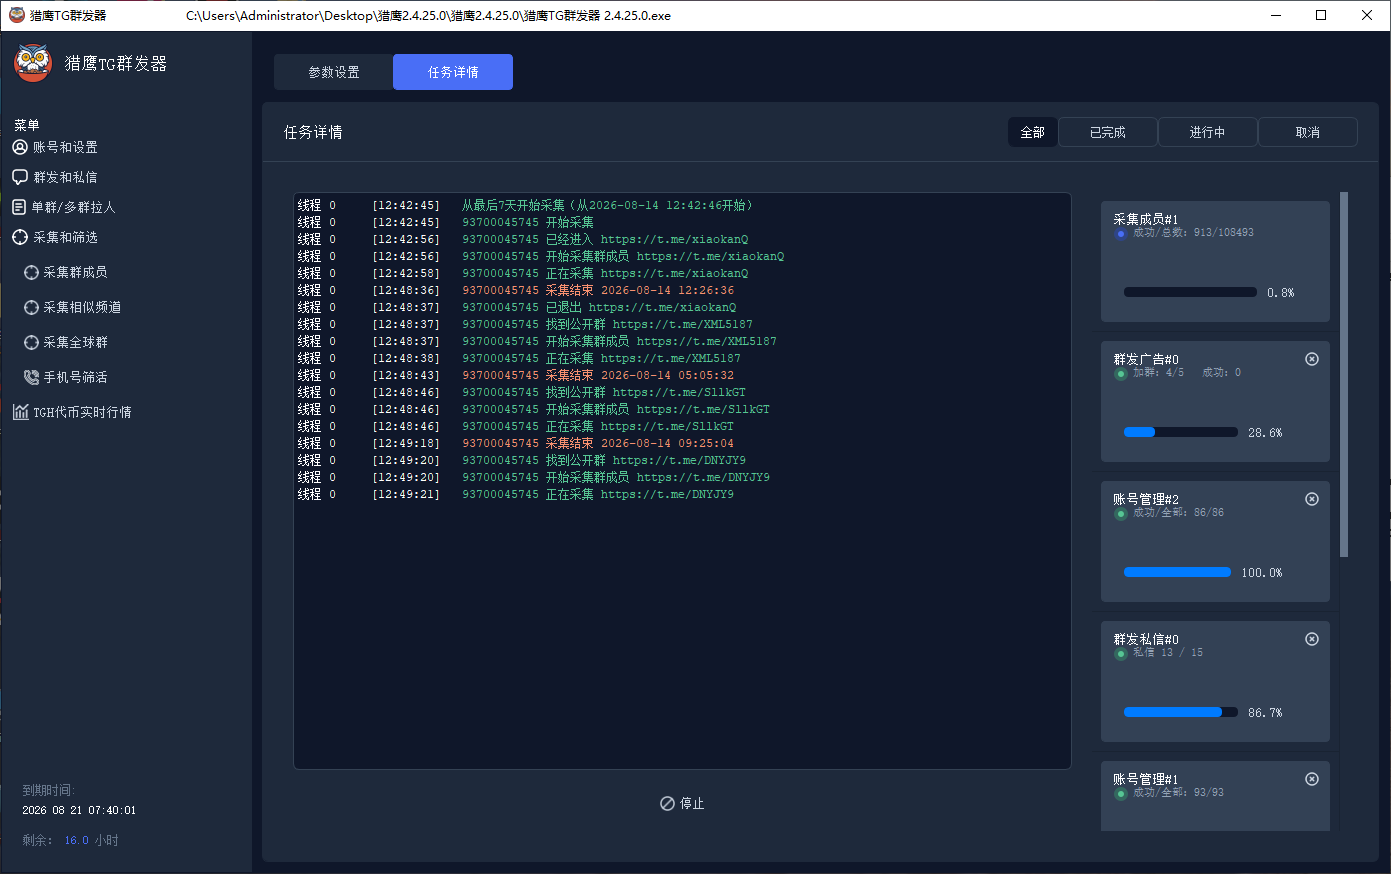Cancel the 群发私信#0 task via X icon

(1312, 639)
